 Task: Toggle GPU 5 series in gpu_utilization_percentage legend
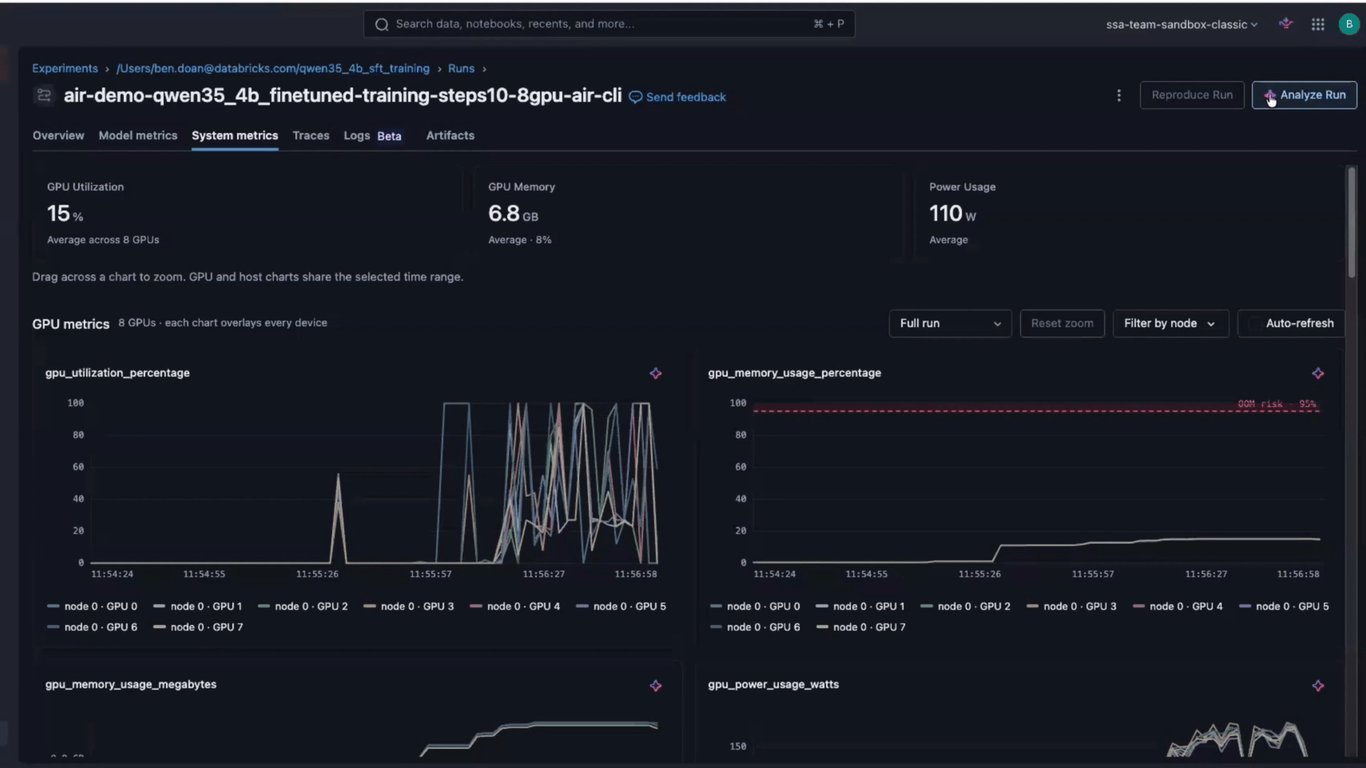(x=620, y=606)
